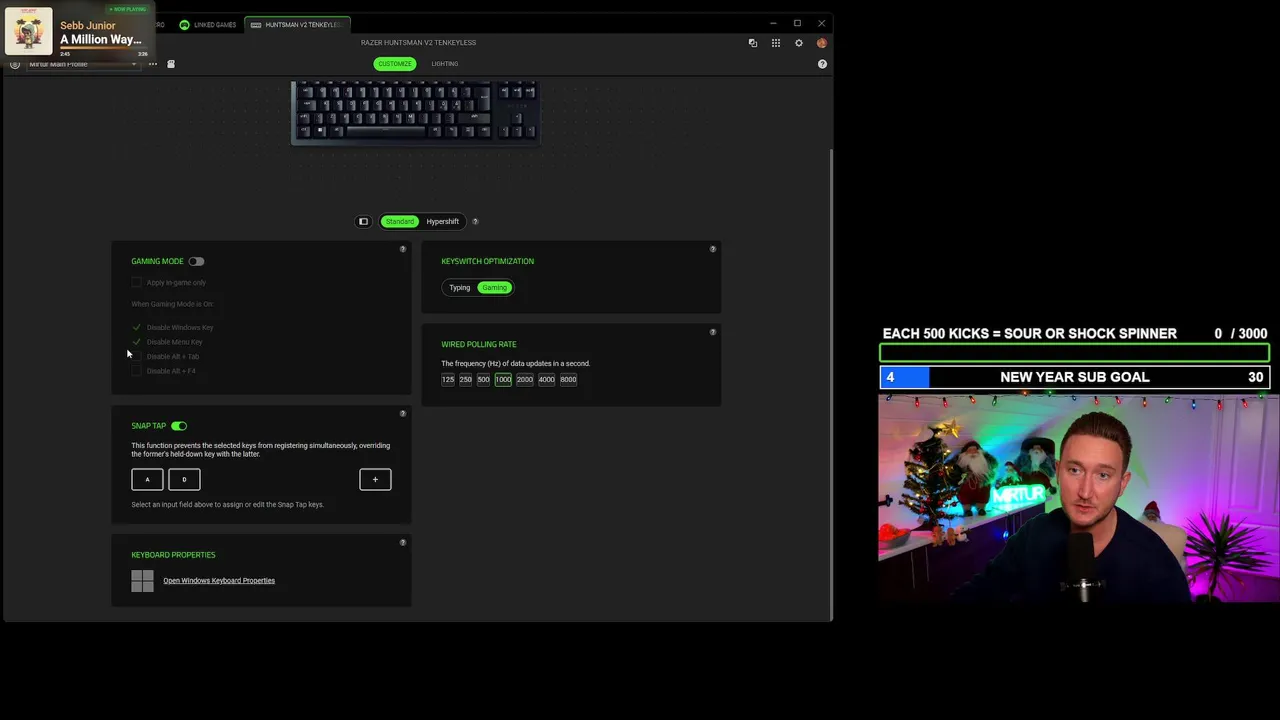
Task: Open Windows Keyboard Properties link
Action: point(219,581)
